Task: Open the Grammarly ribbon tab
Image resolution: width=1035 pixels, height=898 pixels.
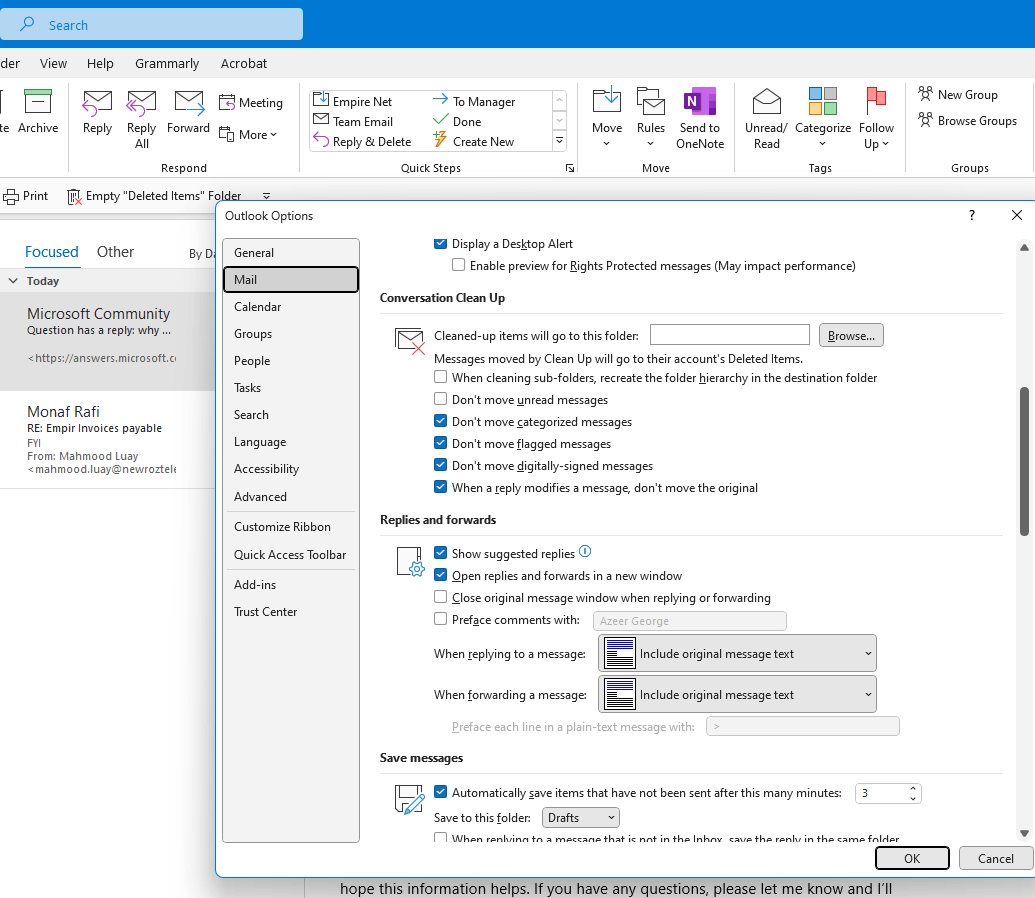Action: click(166, 63)
